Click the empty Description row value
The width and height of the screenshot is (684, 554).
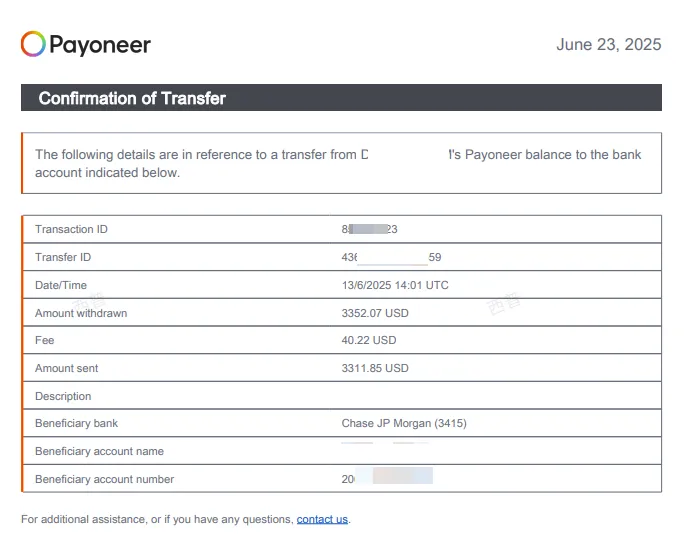[495, 396]
